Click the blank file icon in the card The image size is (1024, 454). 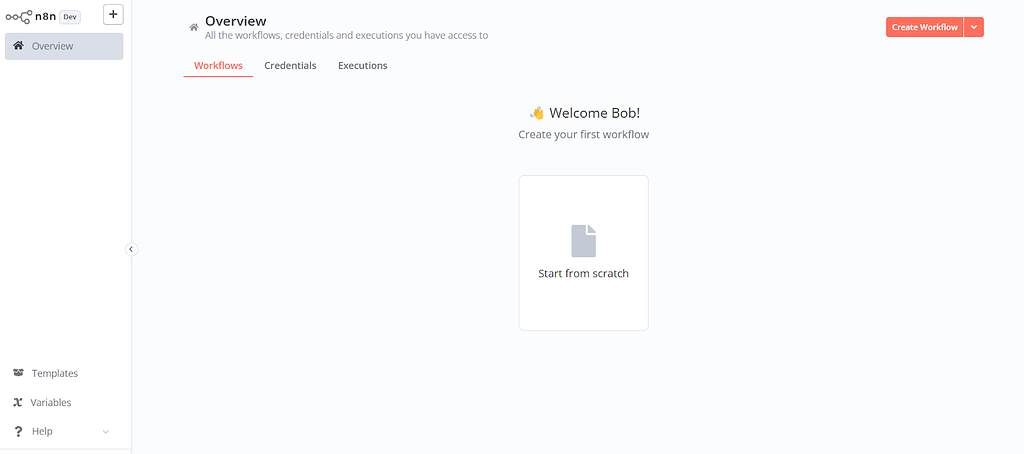(583, 241)
